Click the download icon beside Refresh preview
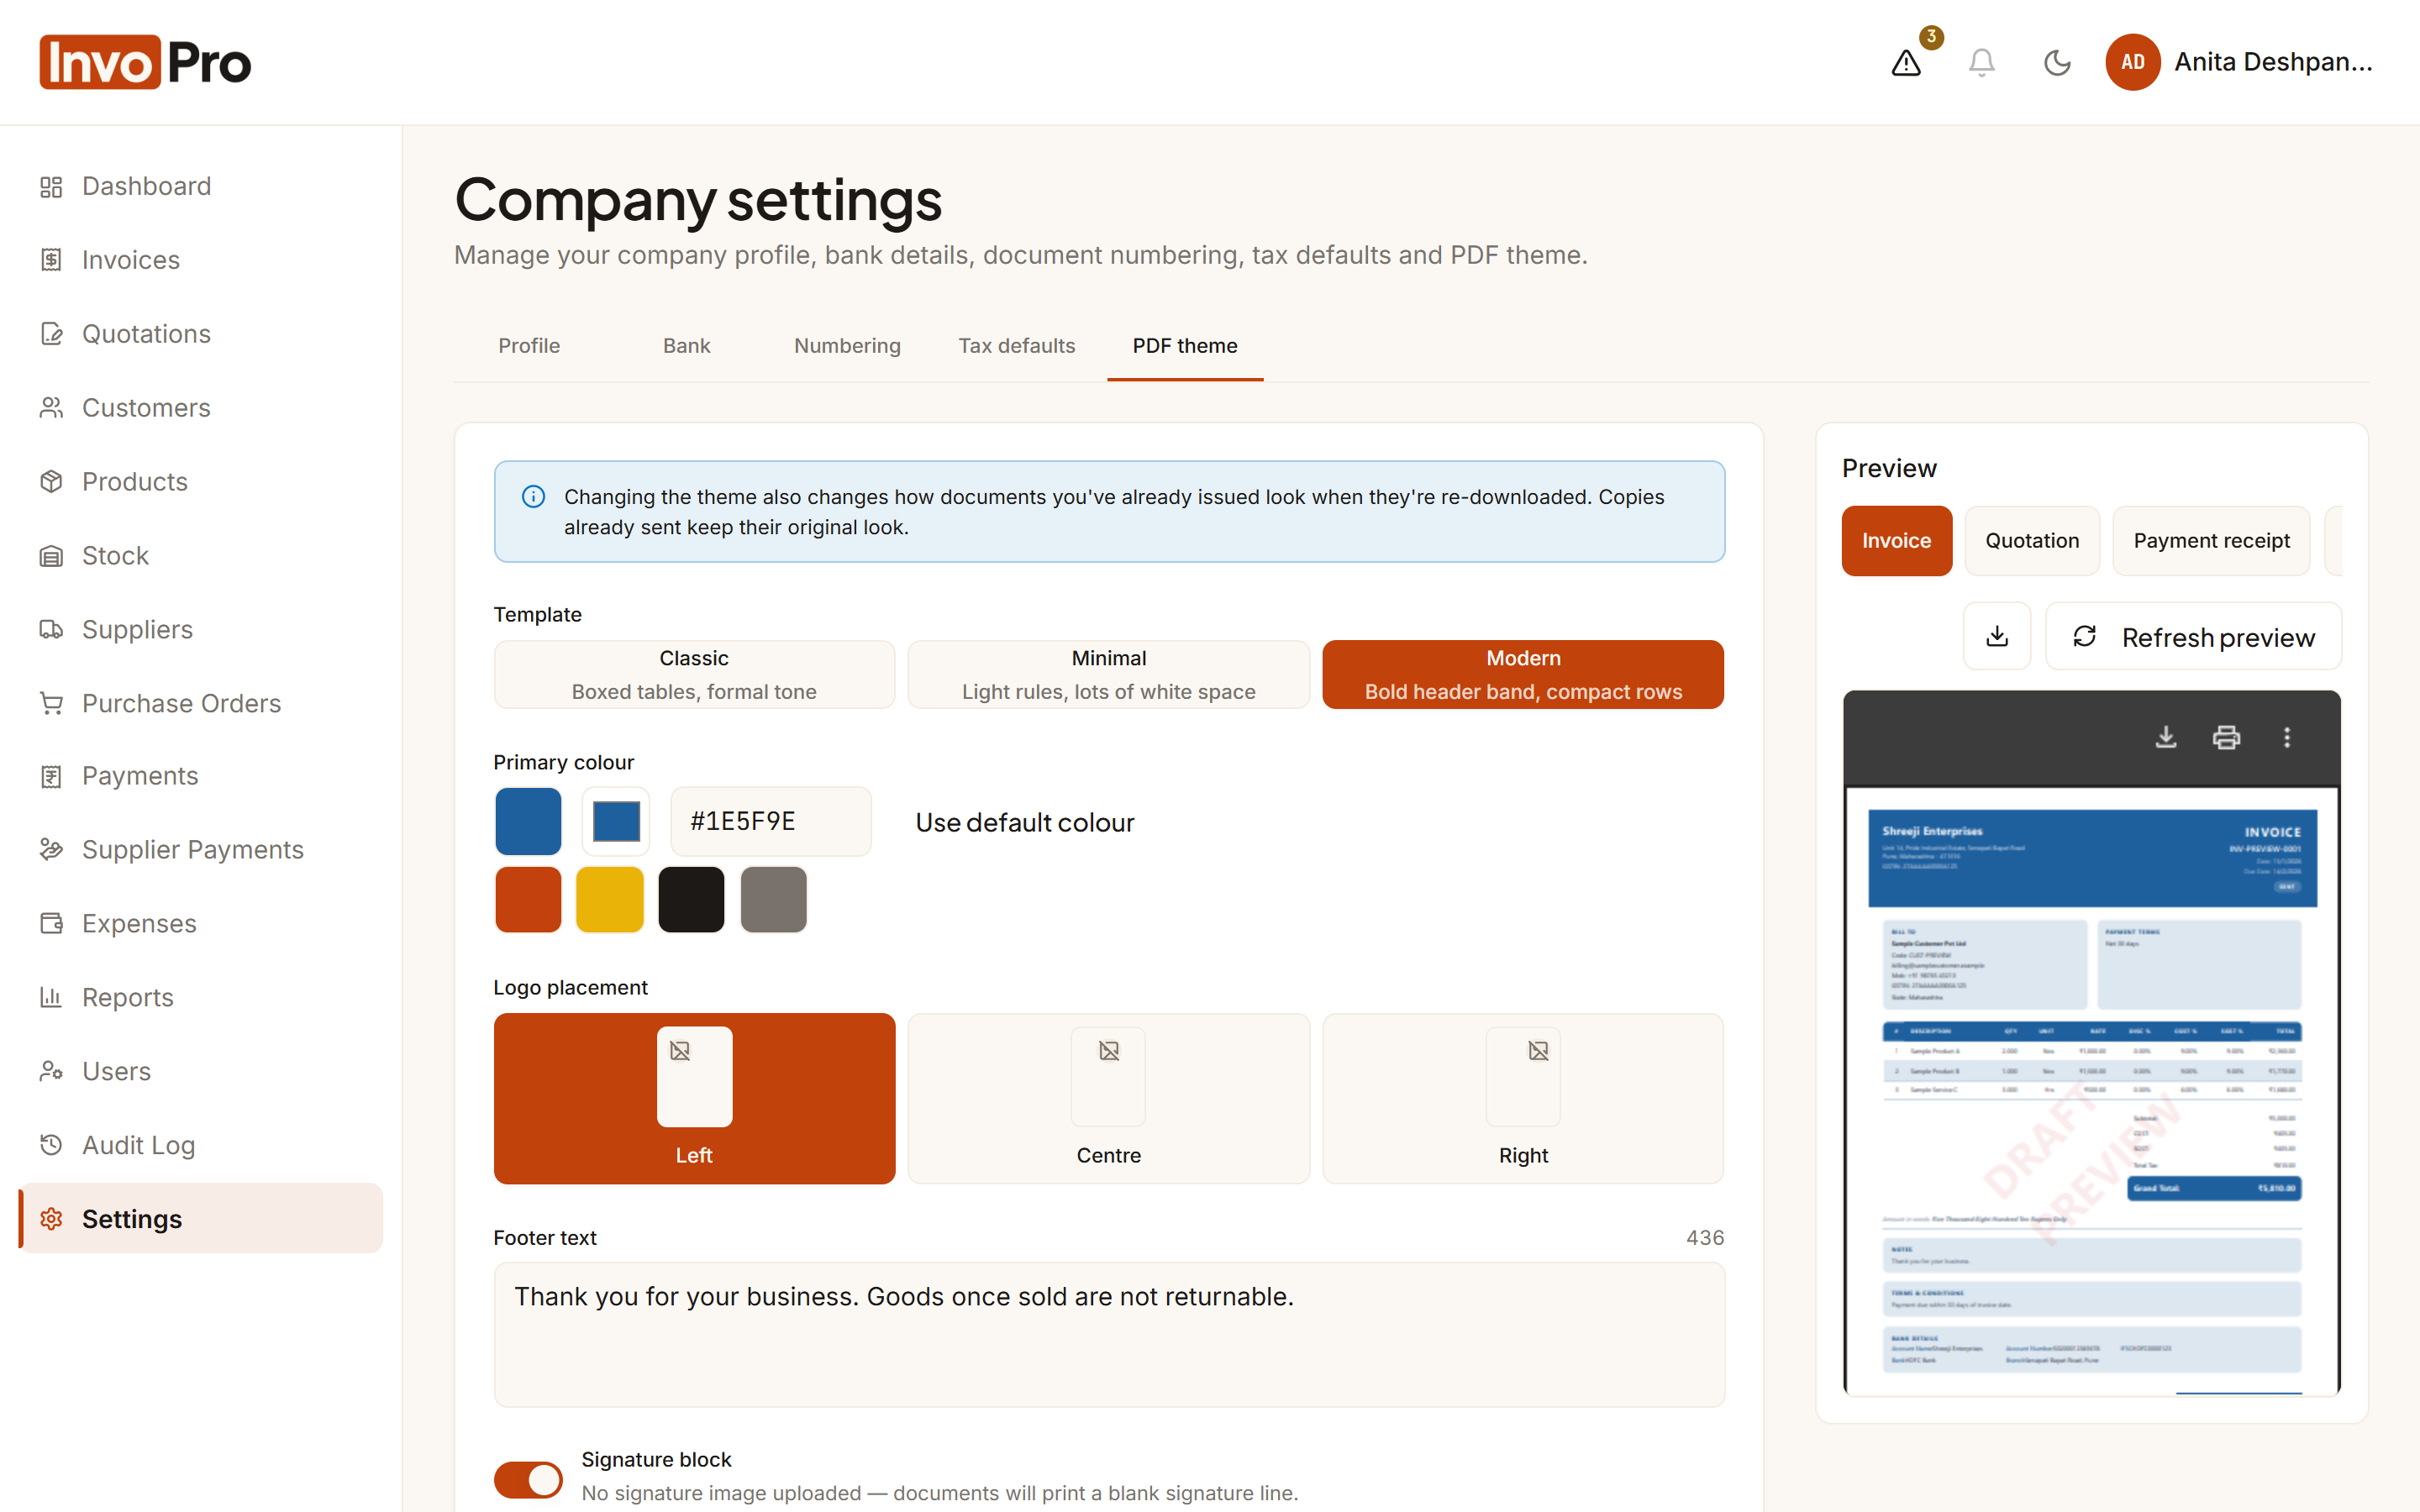 click(1997, 636)
